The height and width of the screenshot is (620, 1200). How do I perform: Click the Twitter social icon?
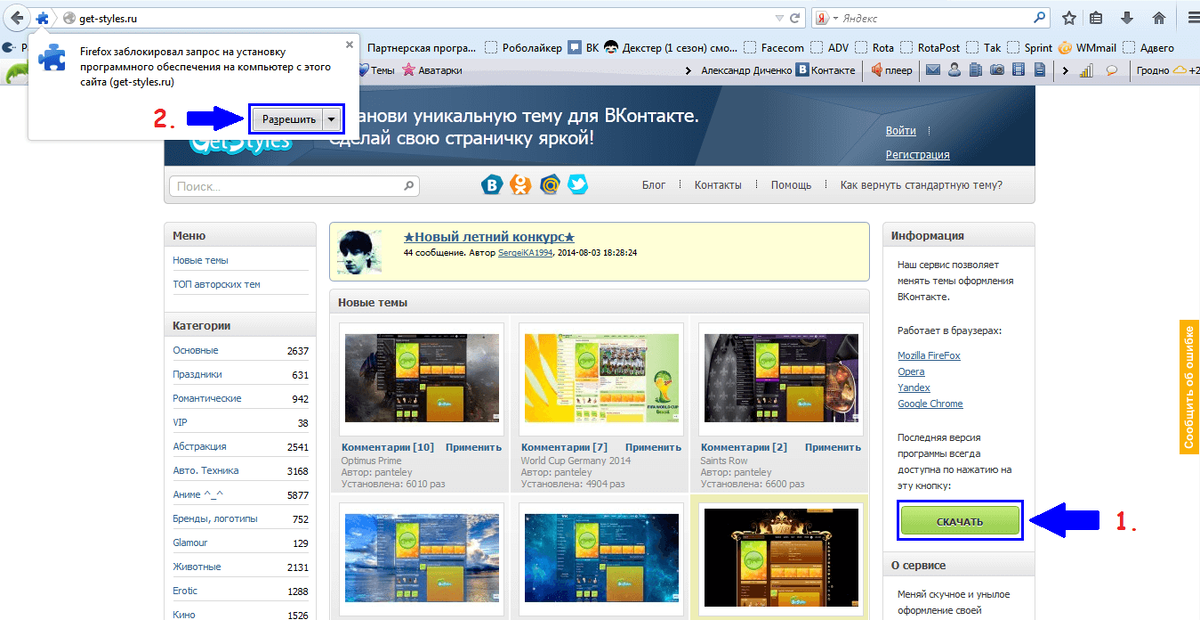tap(578, 185)
